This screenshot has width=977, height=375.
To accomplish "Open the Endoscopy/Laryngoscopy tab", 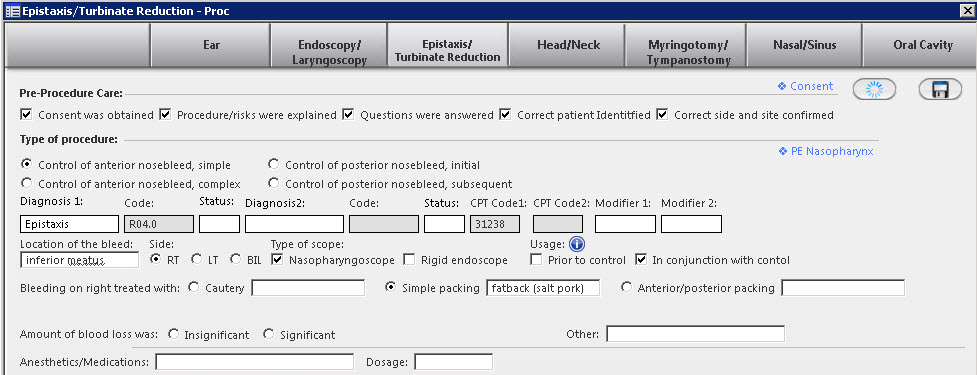I will click(x=329, y=45).
